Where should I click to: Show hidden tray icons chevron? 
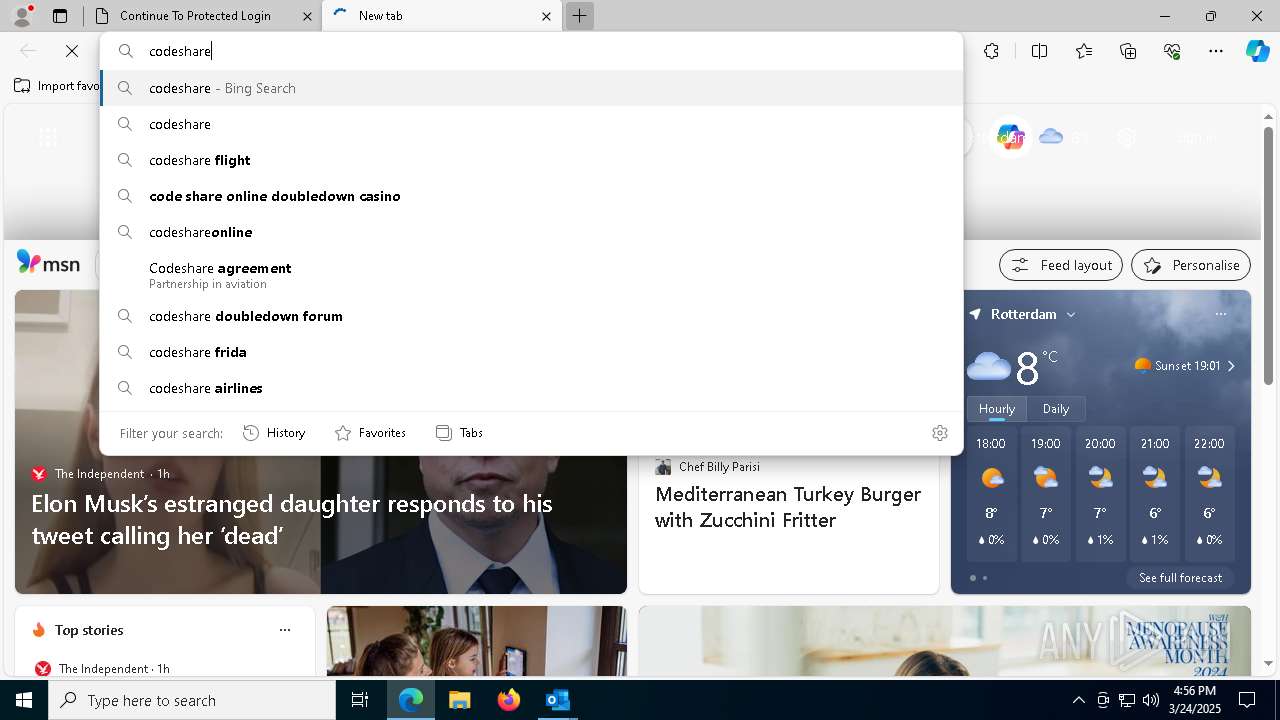1078,700
